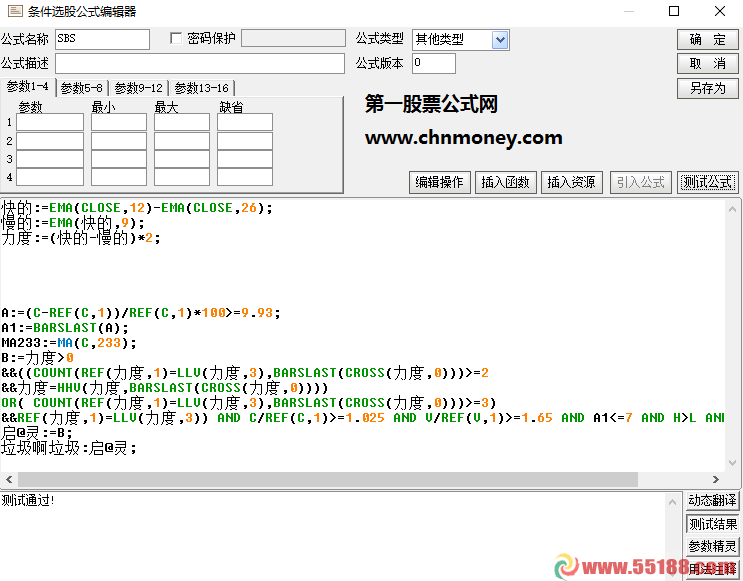Click row 1 参数 name field
Screen dimensions: 743x581
[50, 122]
